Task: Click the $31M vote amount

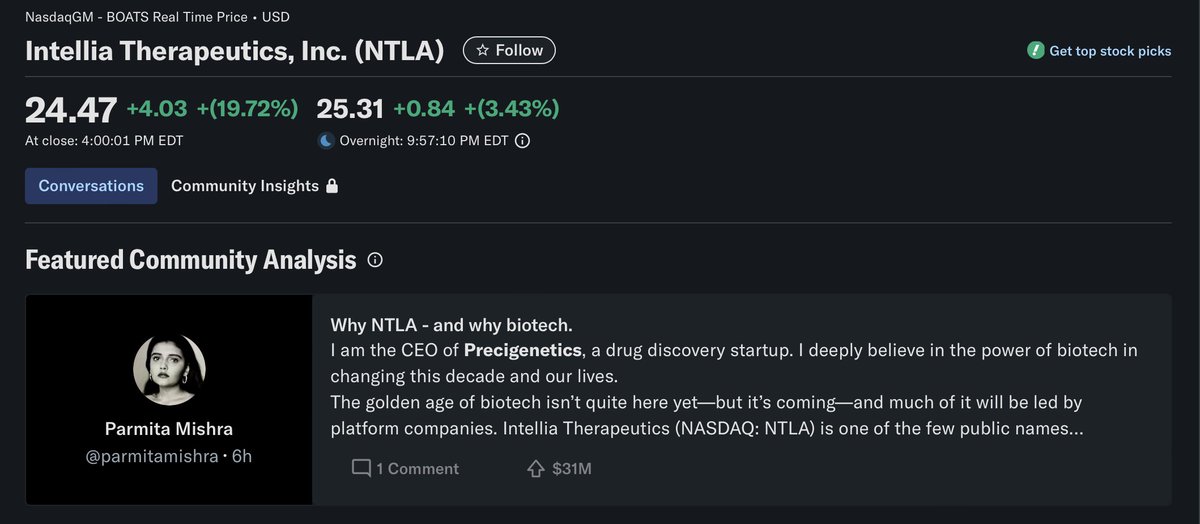Action: [x=572, y=468]
